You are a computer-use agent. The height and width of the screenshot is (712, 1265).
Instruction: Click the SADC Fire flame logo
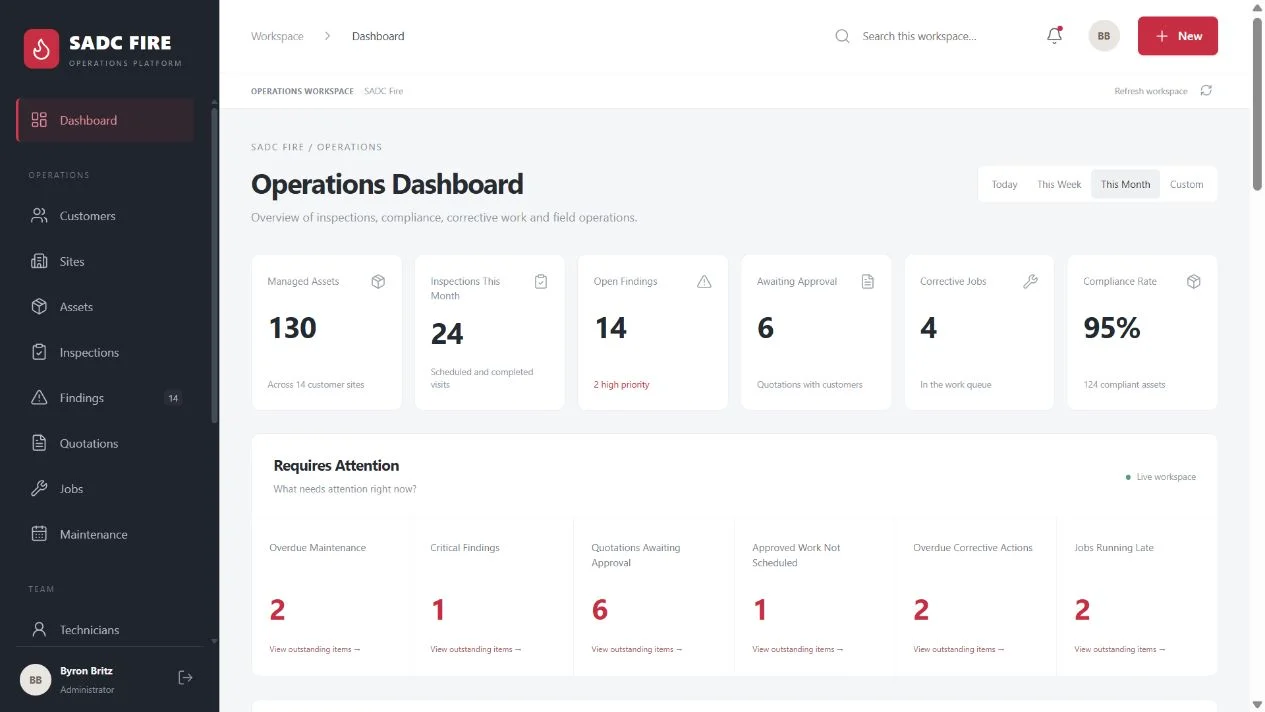click(42, 48)
